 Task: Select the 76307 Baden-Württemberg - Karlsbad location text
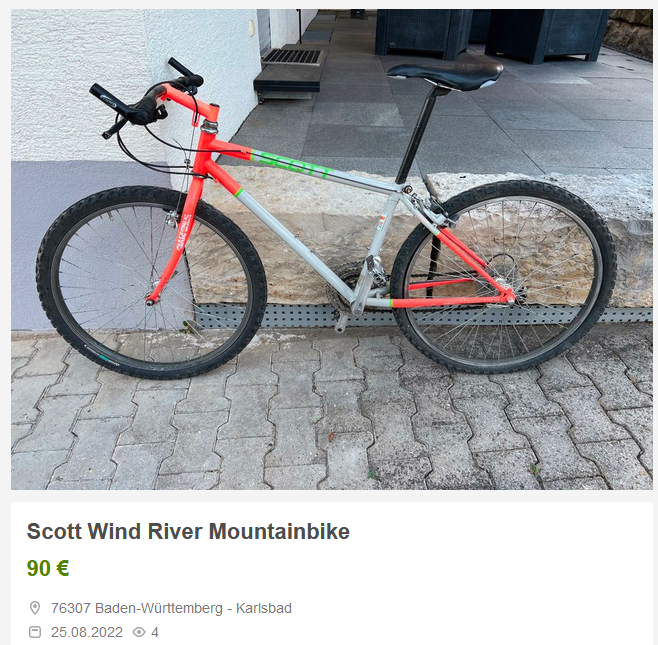point(171,608)
